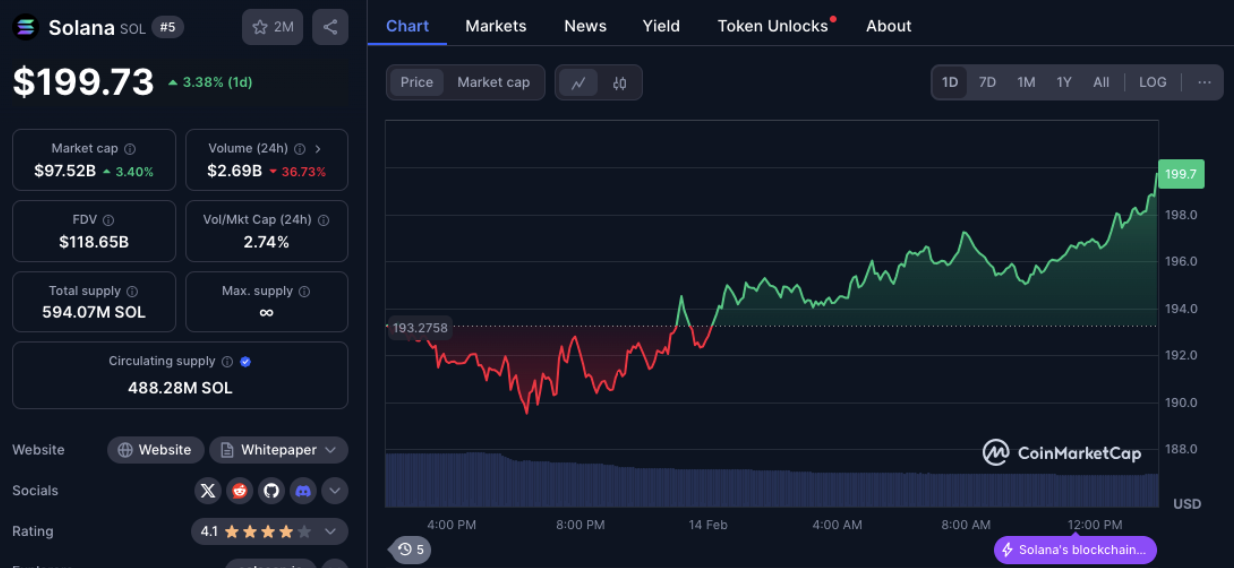Enable LOG scale on the chart
The height and width of the screenshot is (568, 1234).
click(x=1152, y=82)
